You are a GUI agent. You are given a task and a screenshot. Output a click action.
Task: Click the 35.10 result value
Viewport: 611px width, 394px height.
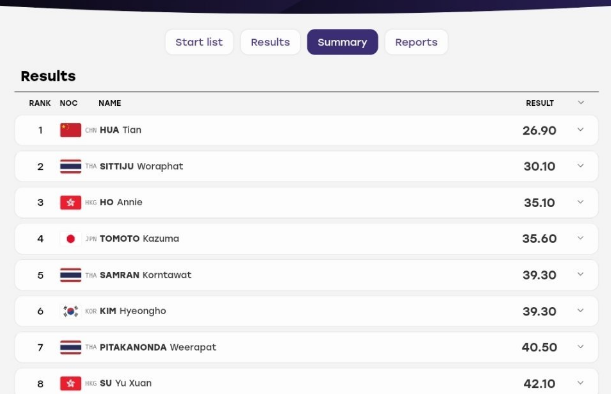point(539,203)
